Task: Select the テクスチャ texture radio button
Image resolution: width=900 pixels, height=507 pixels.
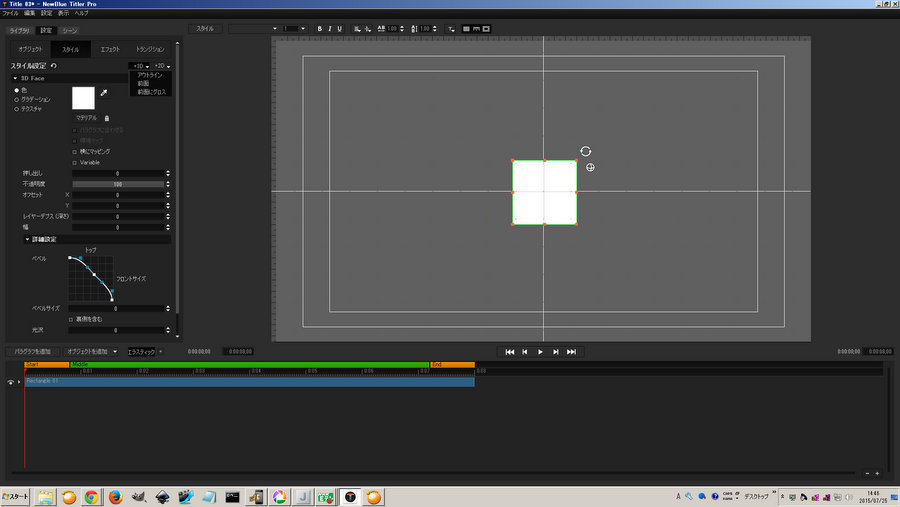Action: [17, 109]
